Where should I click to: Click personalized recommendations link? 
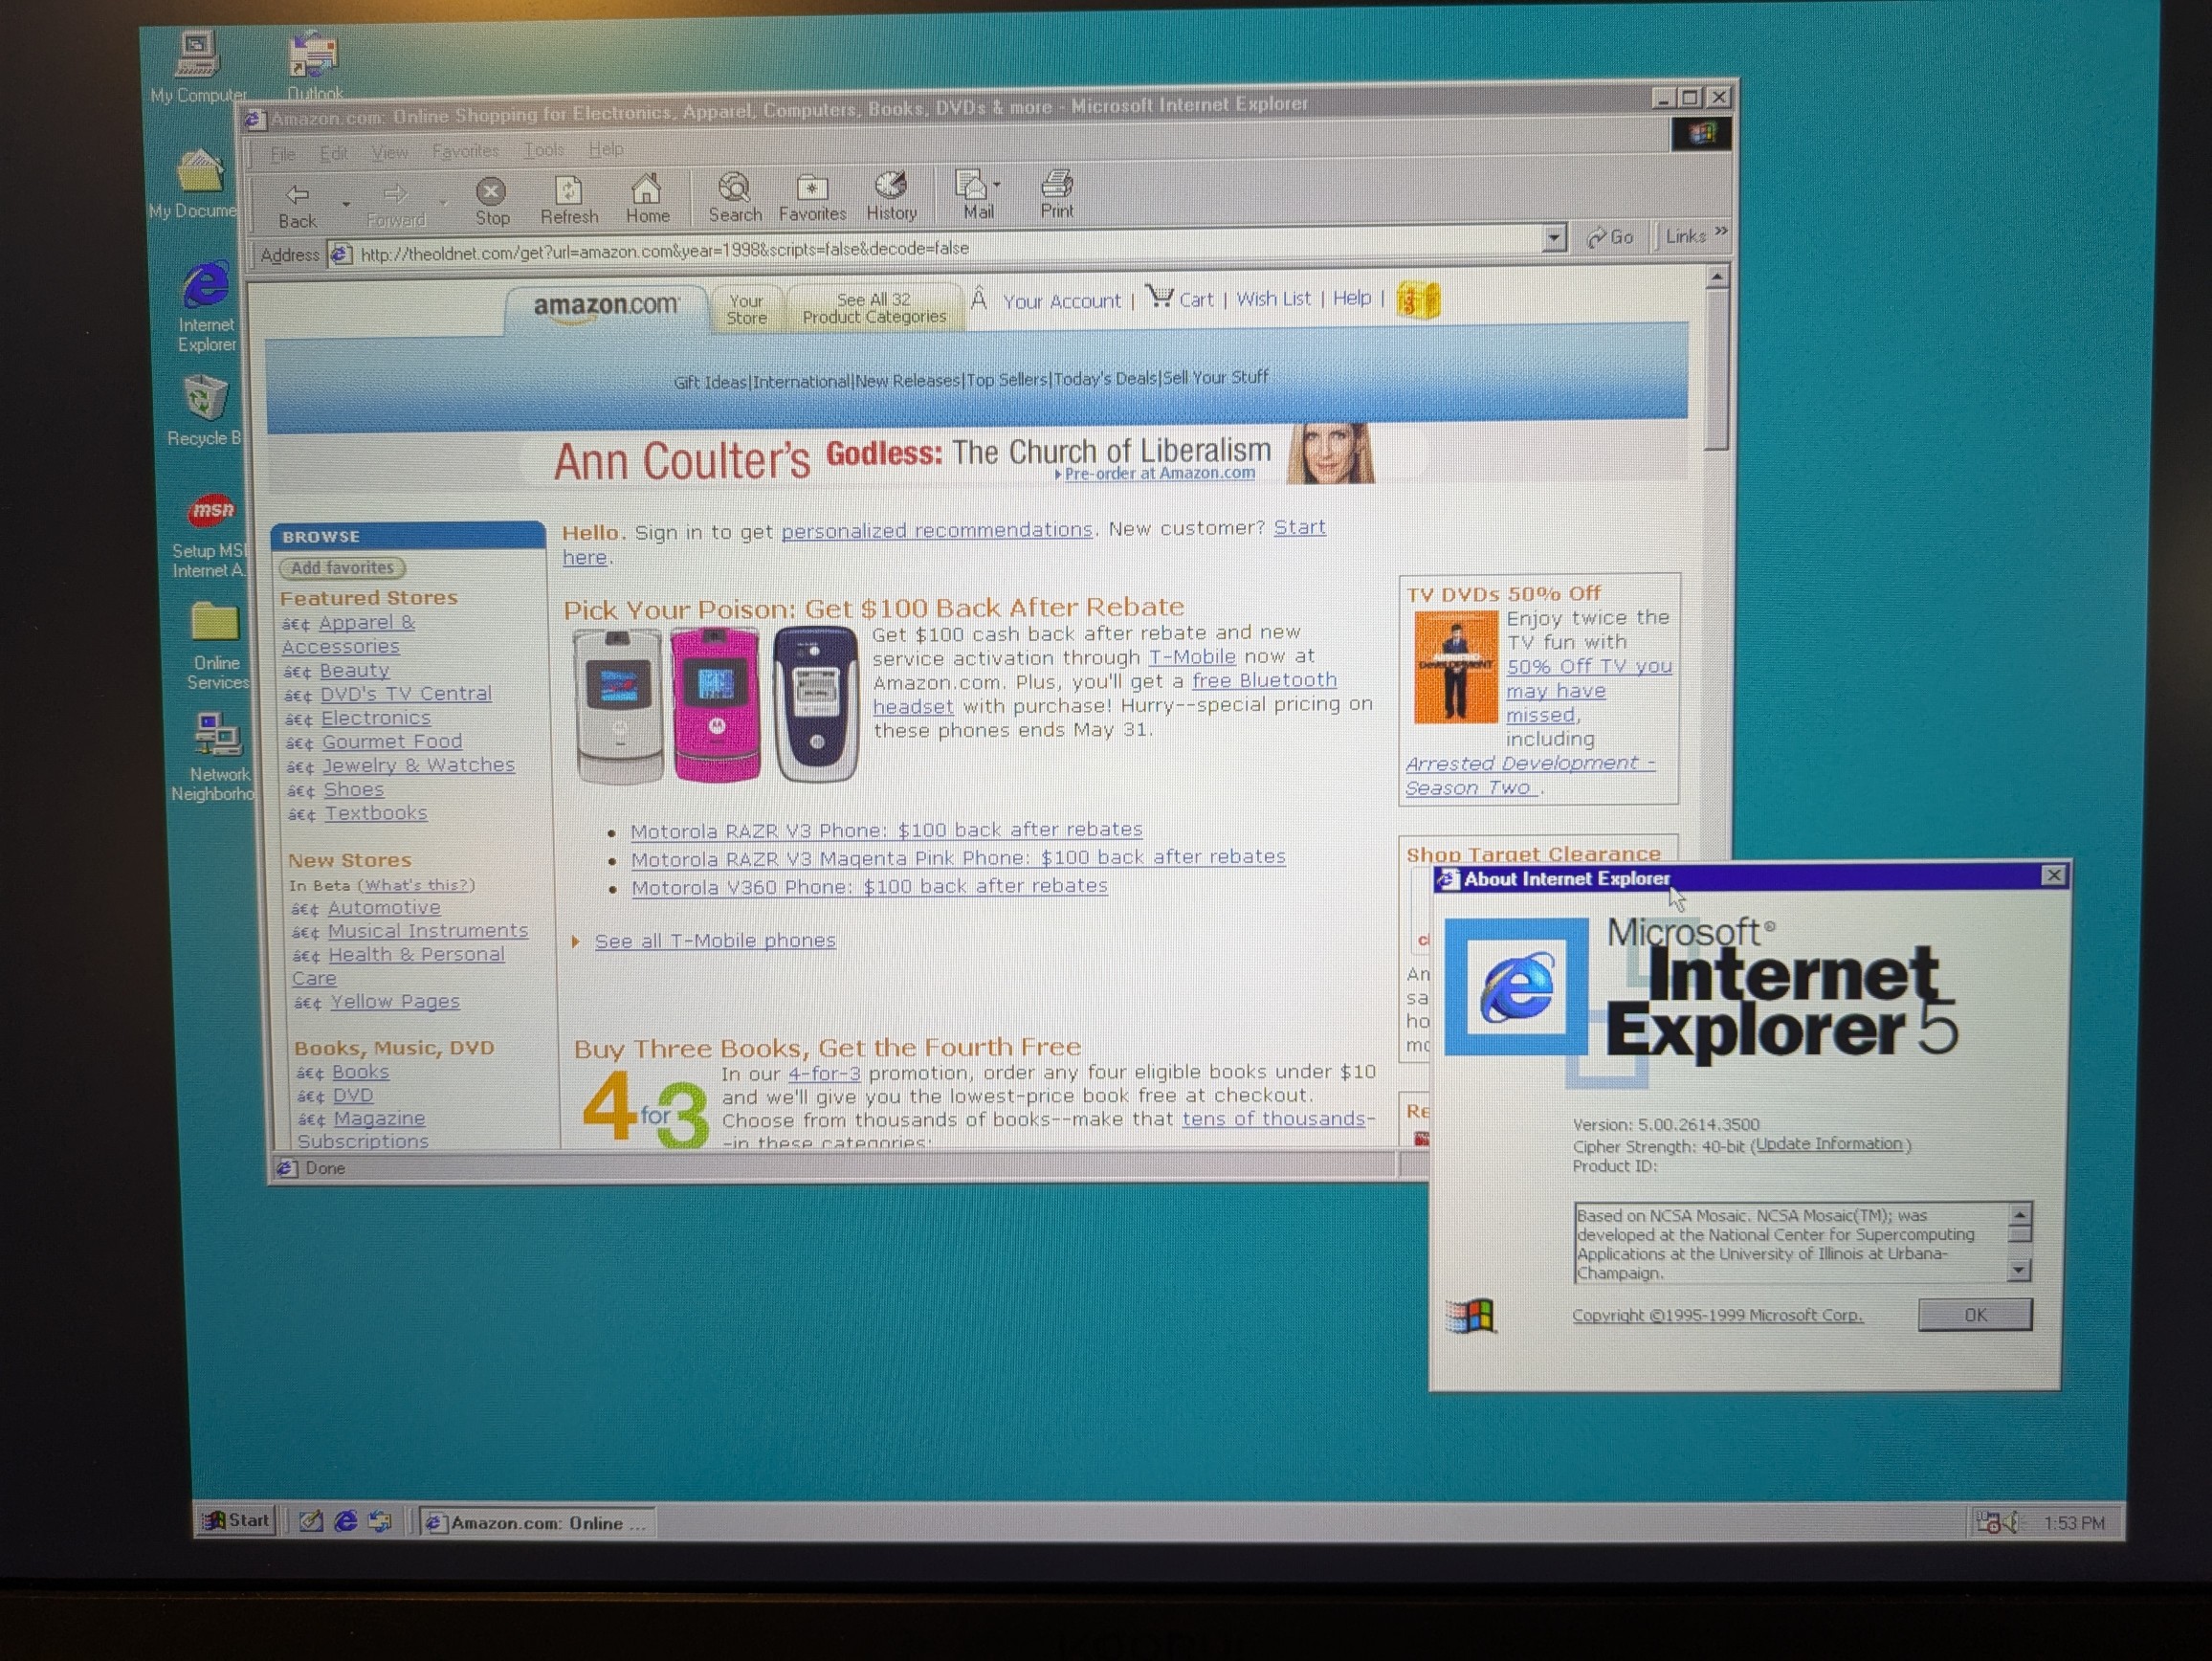[936, 530]
